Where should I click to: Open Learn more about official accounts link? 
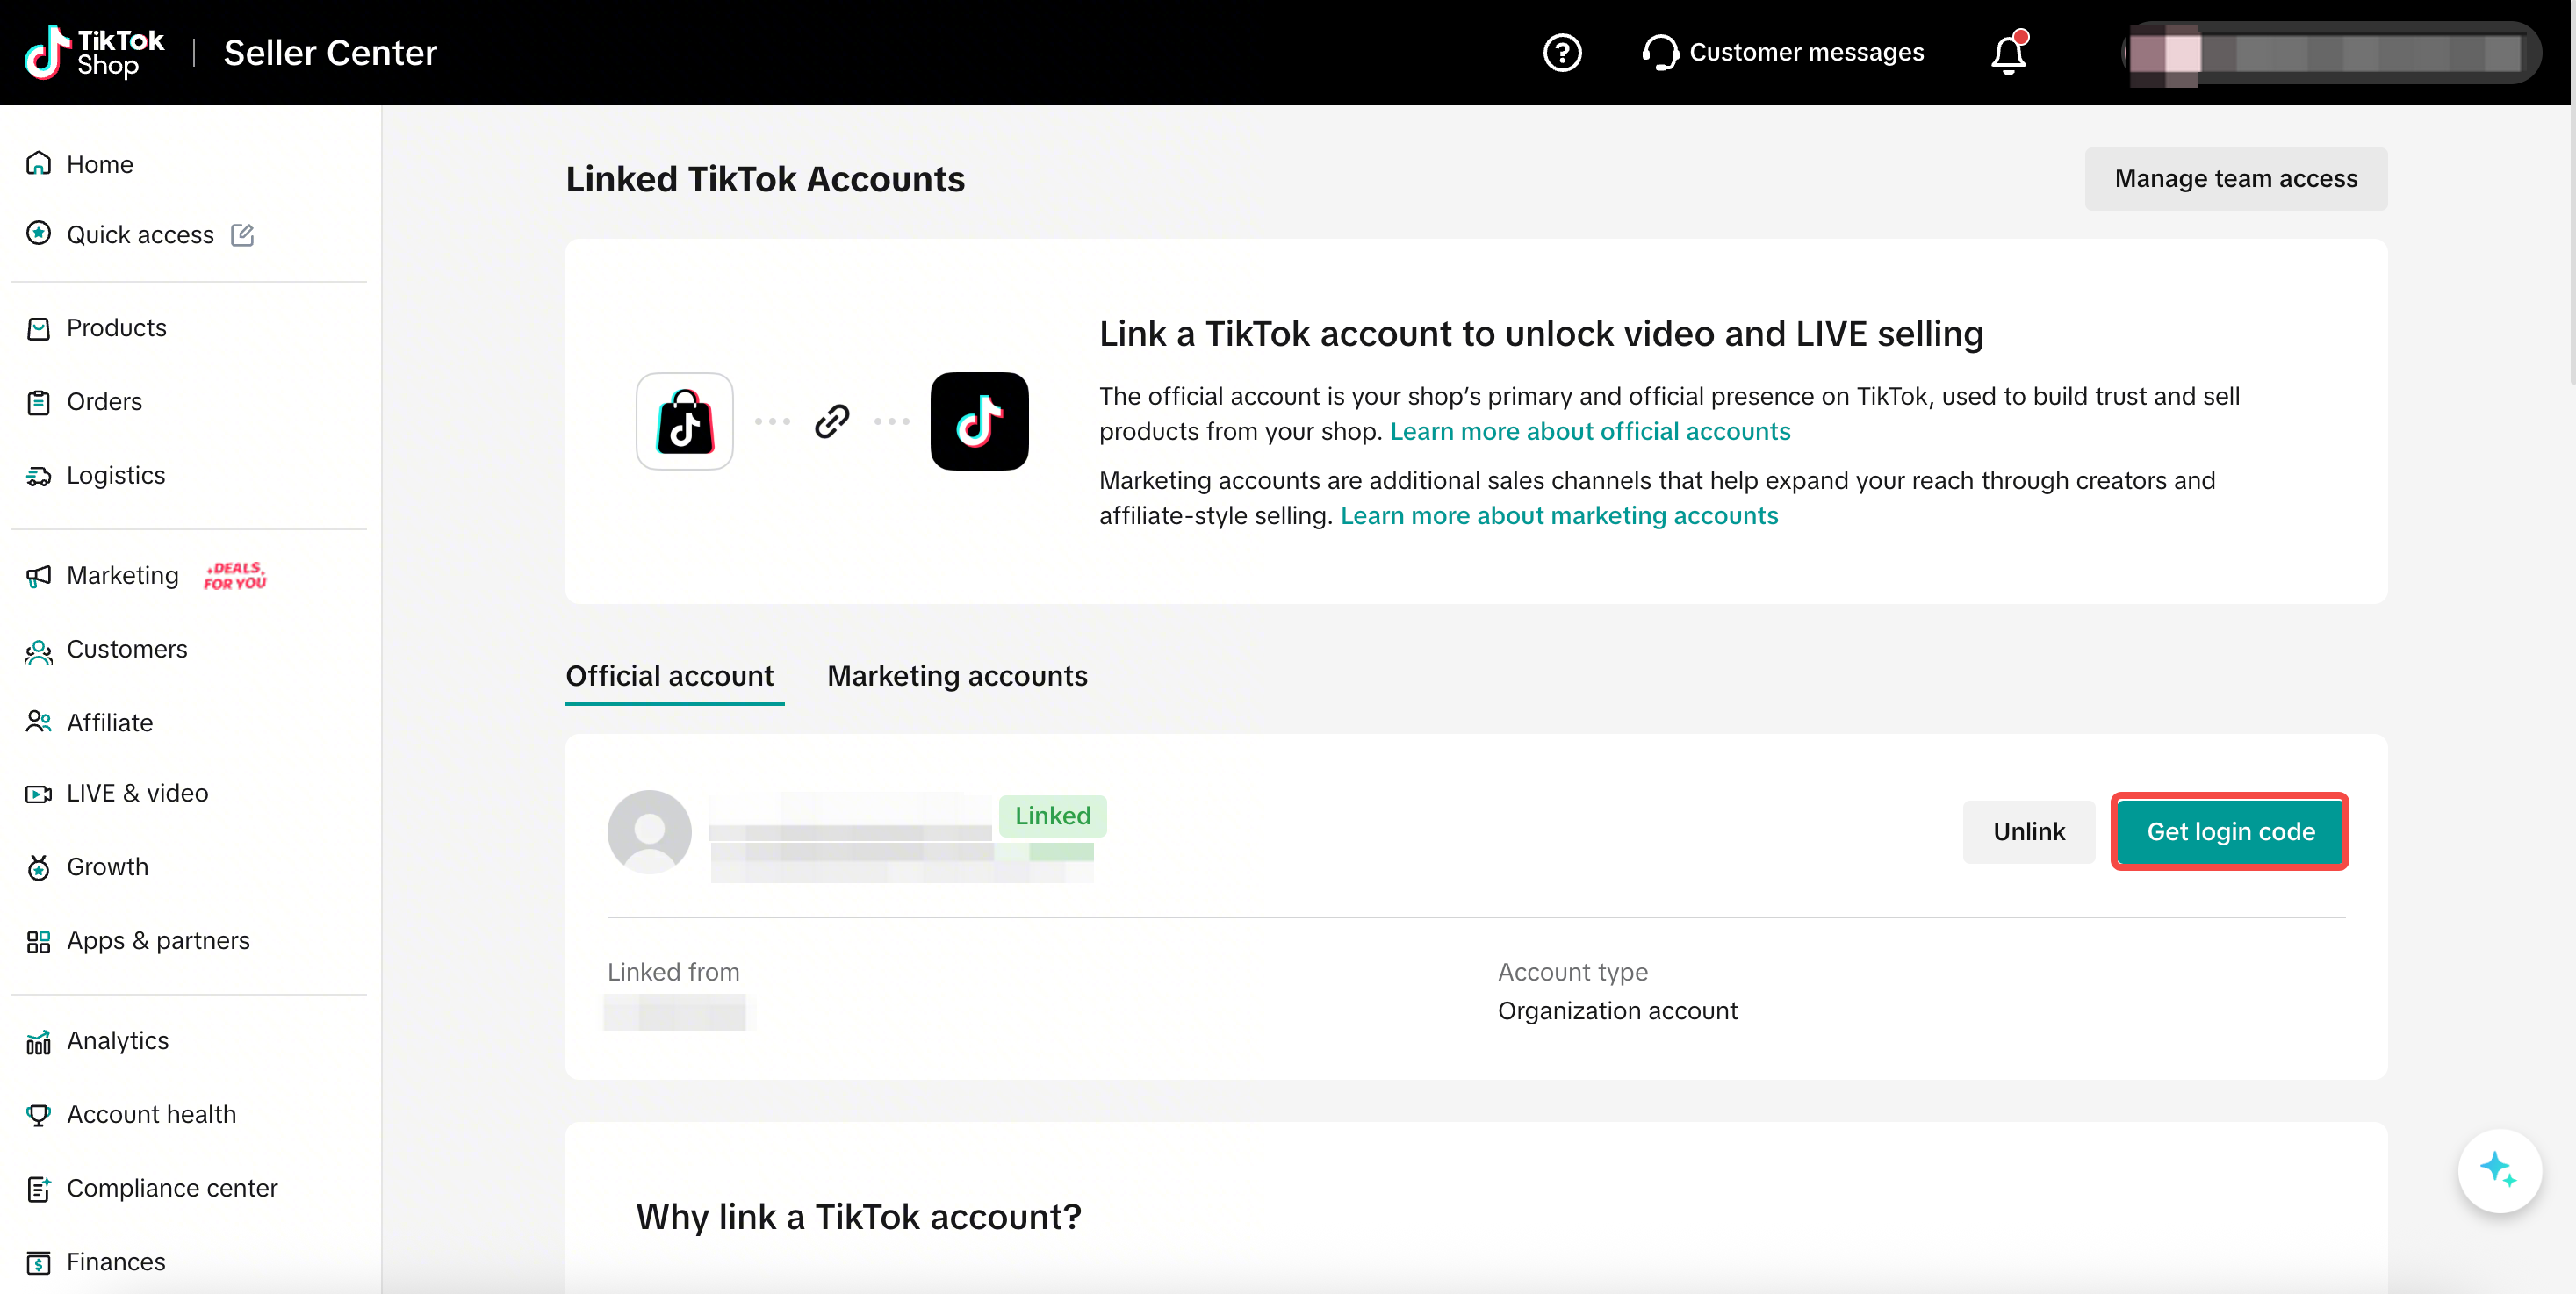tap(1590, 431)
